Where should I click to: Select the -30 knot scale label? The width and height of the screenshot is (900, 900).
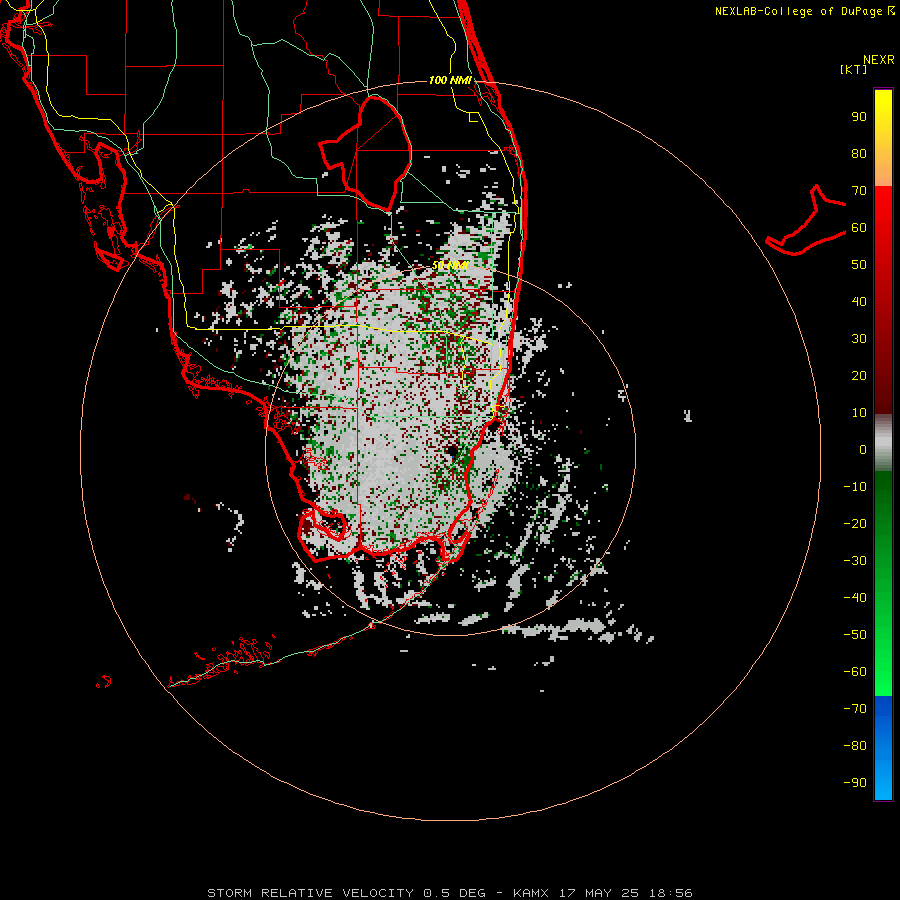tap(855, 561)
